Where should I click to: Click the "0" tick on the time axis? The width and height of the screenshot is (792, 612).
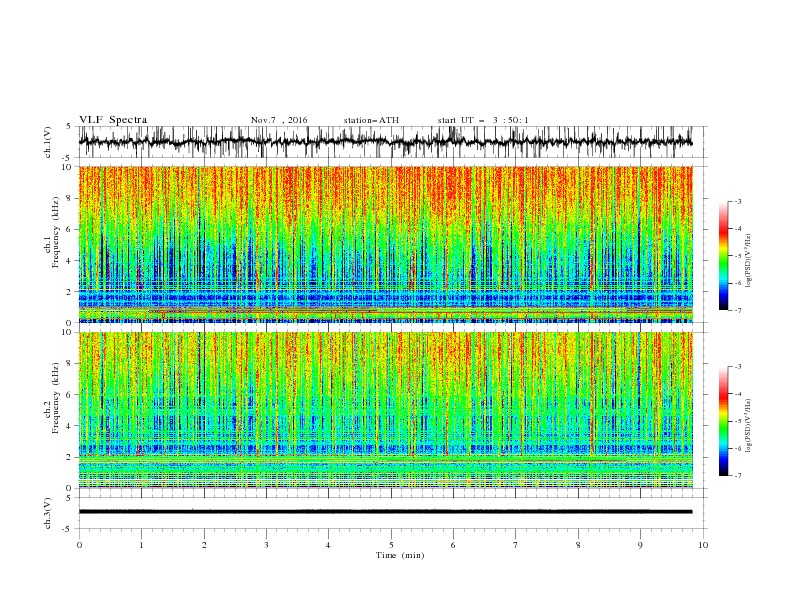[x=79, y=545]
